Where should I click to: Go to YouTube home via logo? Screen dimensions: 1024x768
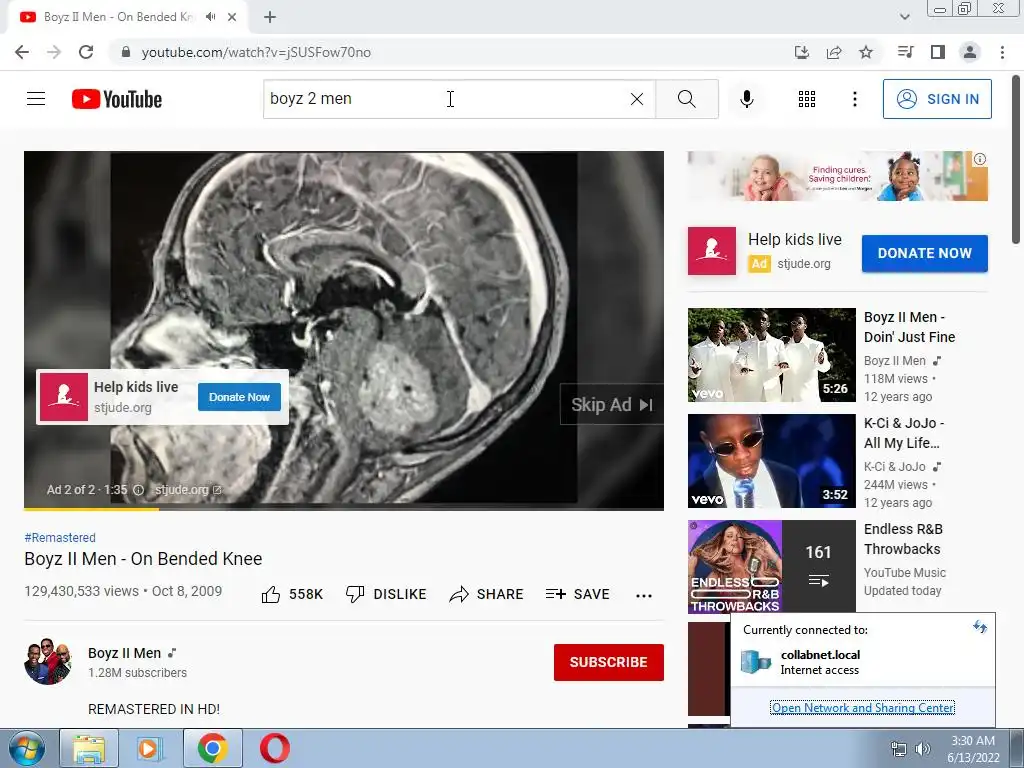[117, 99]
